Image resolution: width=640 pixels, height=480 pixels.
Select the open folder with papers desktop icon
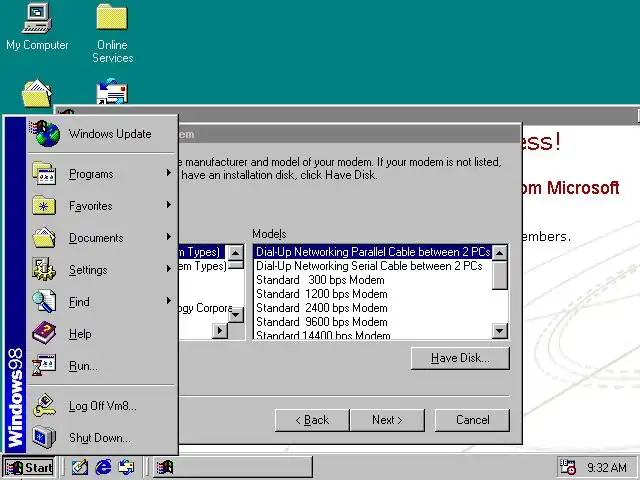point(37,93)
